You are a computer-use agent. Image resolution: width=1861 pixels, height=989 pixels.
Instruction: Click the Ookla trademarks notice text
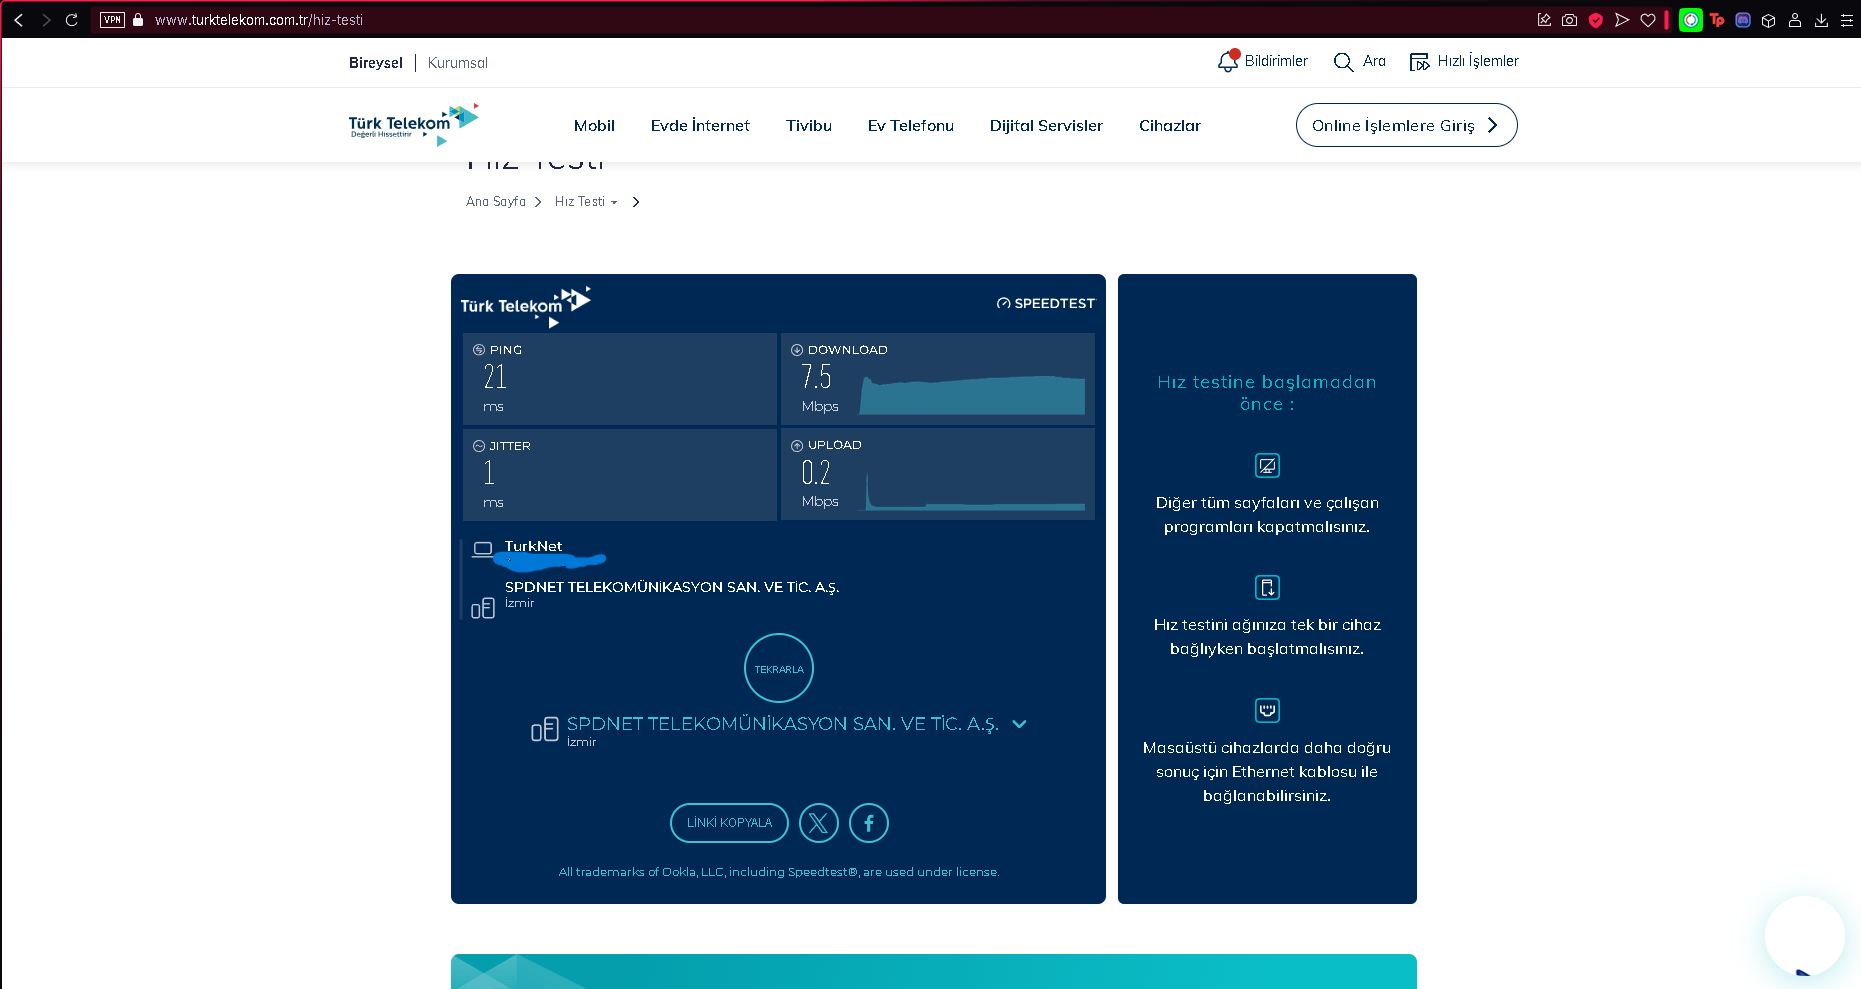(x=779, y=872)
